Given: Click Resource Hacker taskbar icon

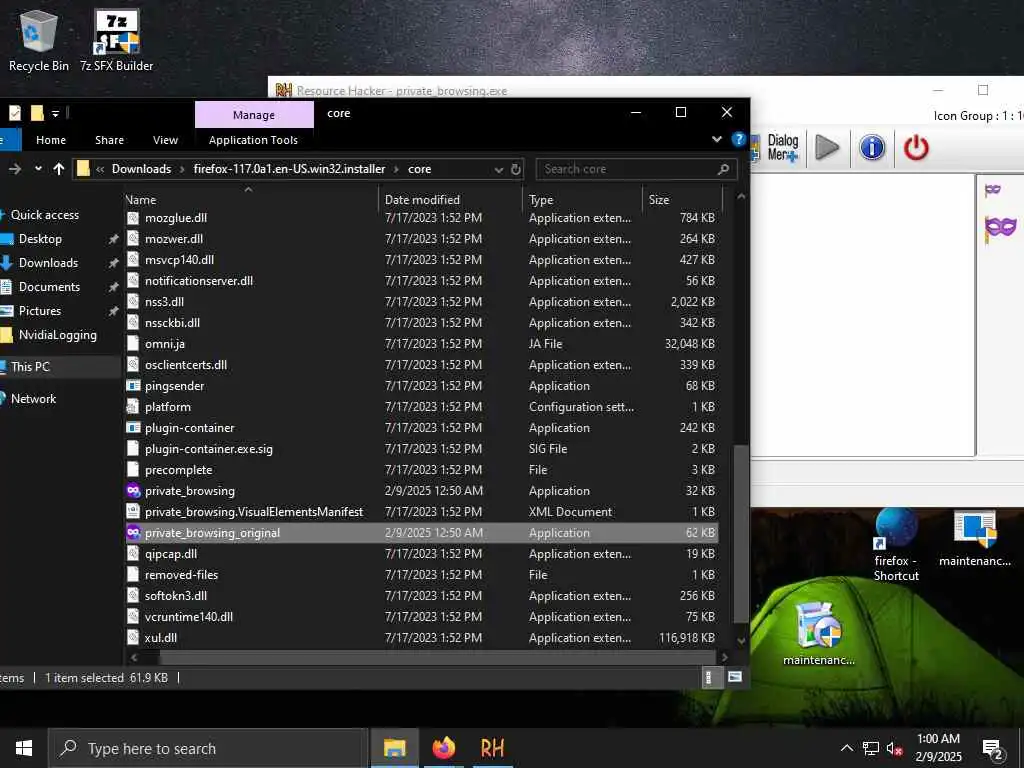Looking at the screenshot, I should (x=492, y=748).
